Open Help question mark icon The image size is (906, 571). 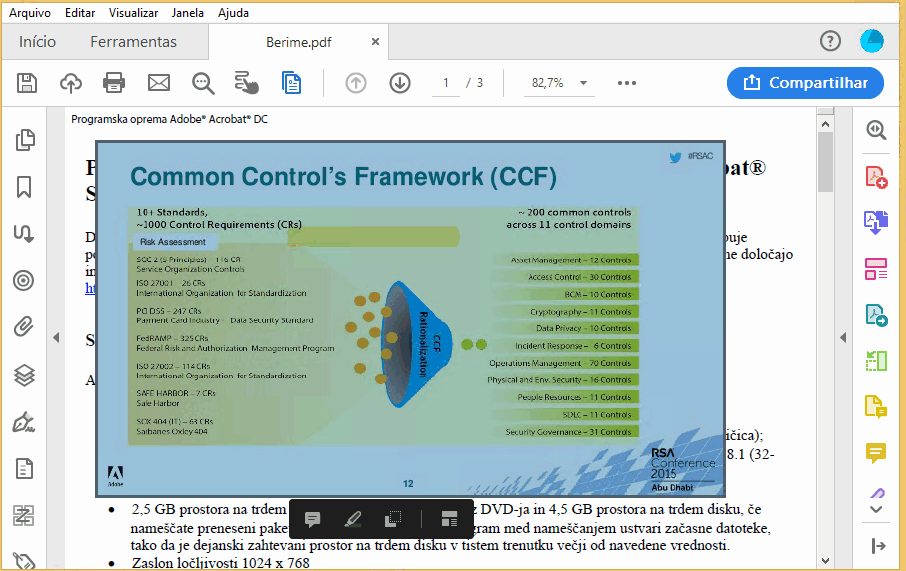pos(830,41)
